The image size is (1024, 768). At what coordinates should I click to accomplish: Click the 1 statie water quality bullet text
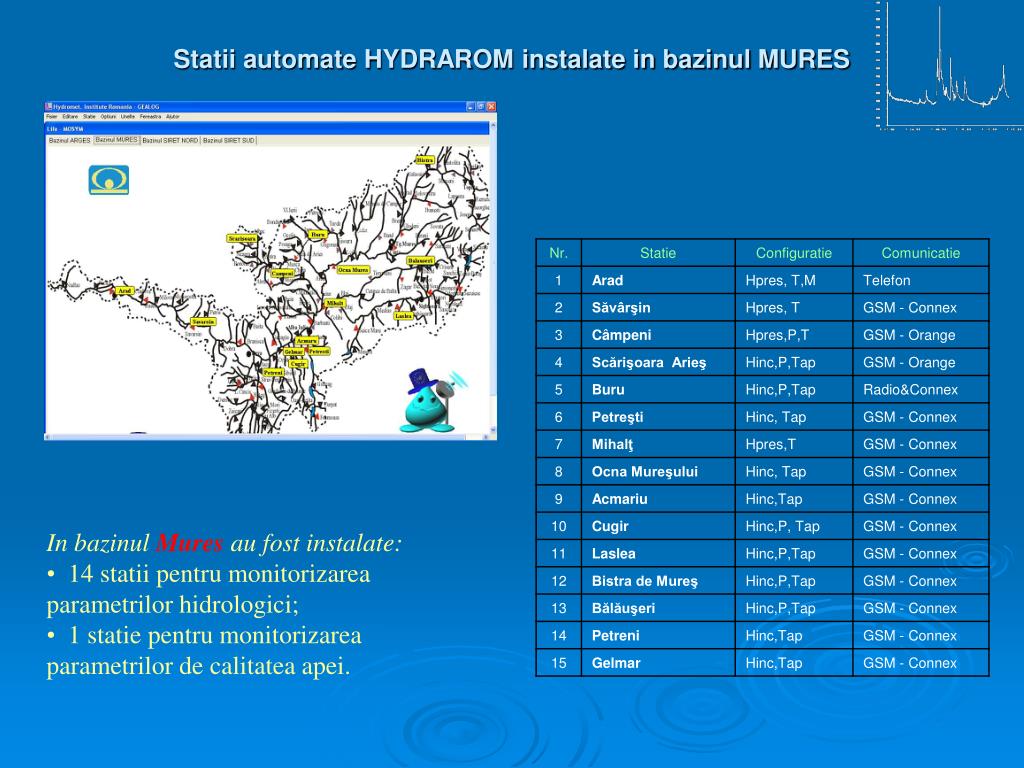(x=204, y=650)
